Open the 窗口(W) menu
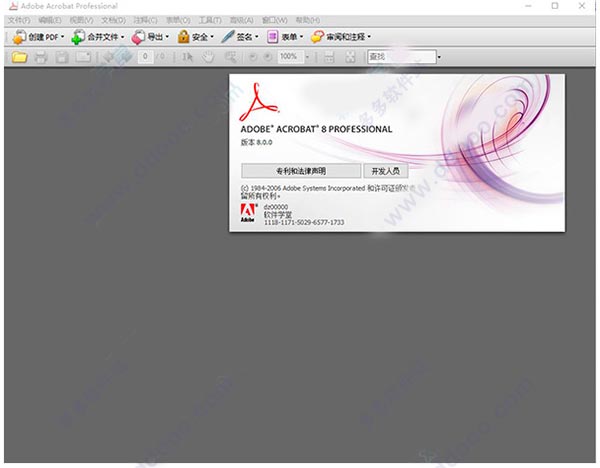The height and width of the screenshot is (468, 600). coord(274,20)
